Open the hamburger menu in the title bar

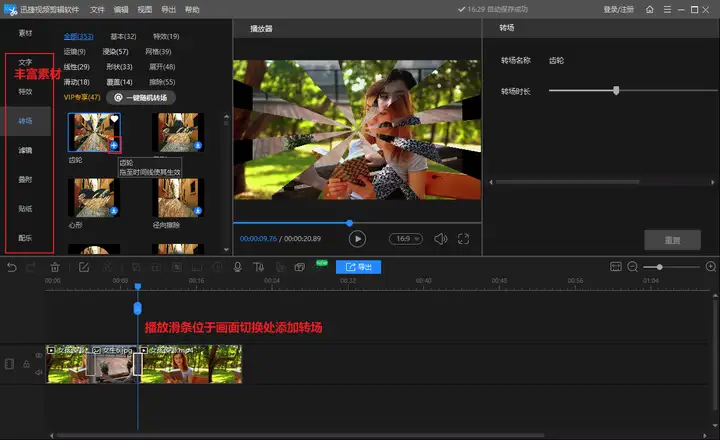(x=667, y=9)
